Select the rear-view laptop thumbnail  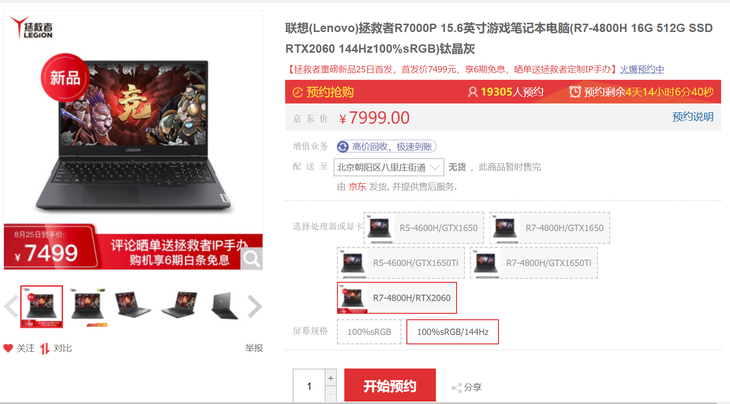click(x=225, y=306)
